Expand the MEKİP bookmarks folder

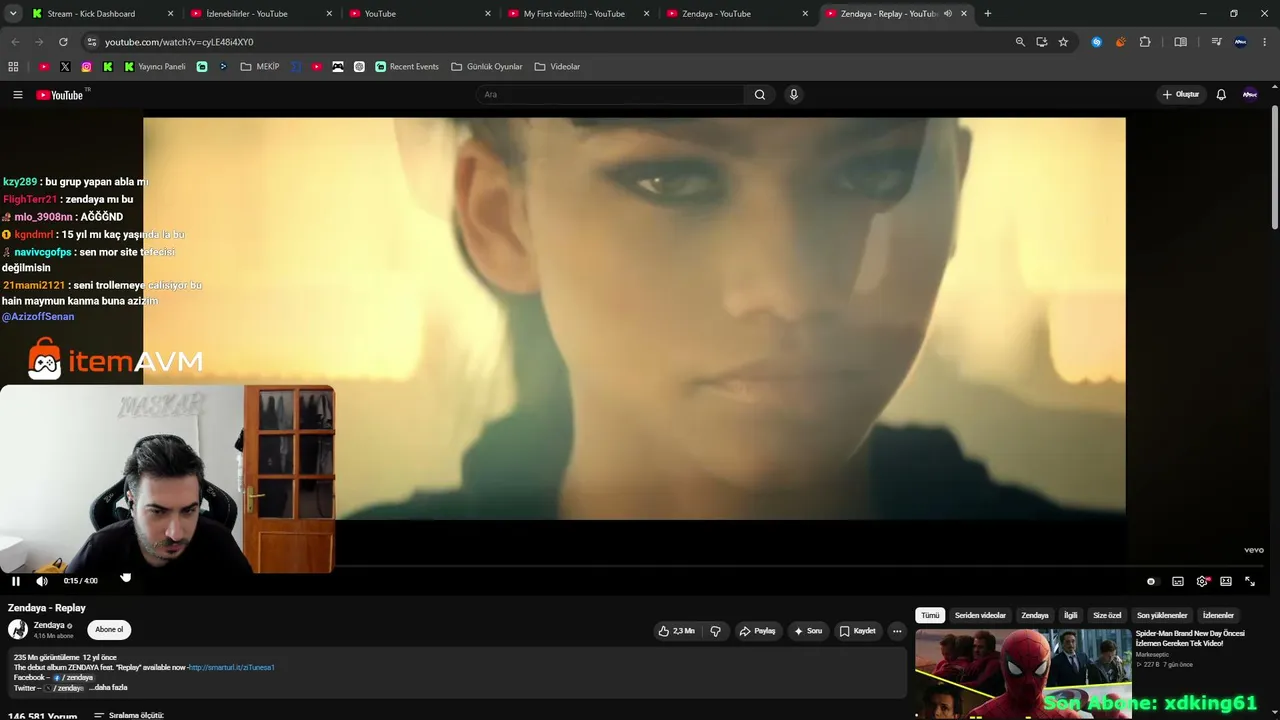point(260,67)
